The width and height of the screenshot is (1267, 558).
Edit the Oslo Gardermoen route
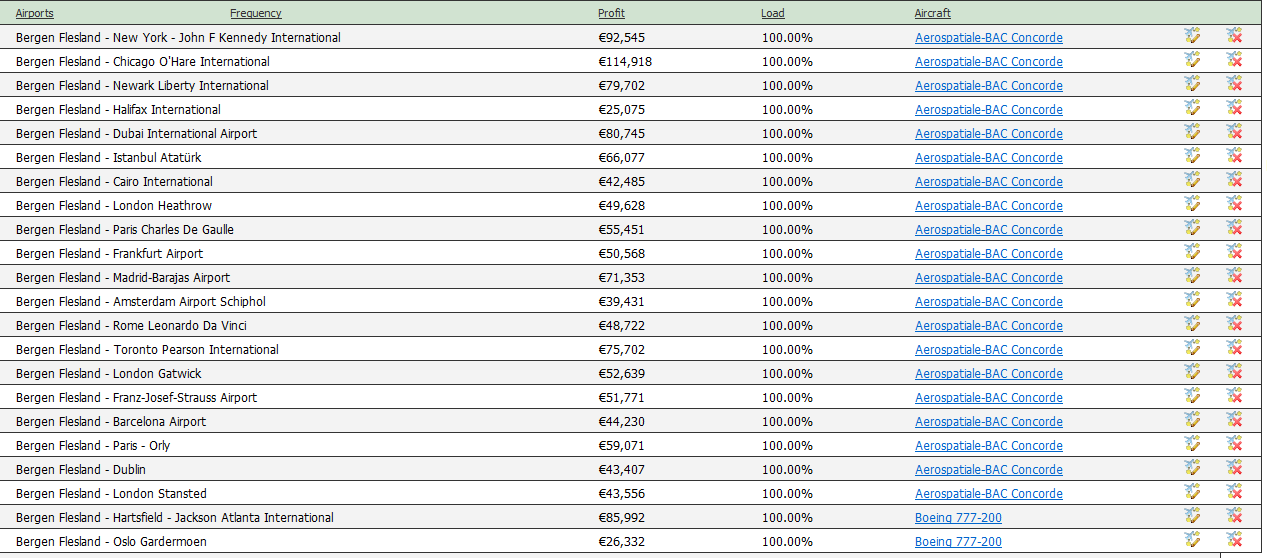[x=1192, y=540]
